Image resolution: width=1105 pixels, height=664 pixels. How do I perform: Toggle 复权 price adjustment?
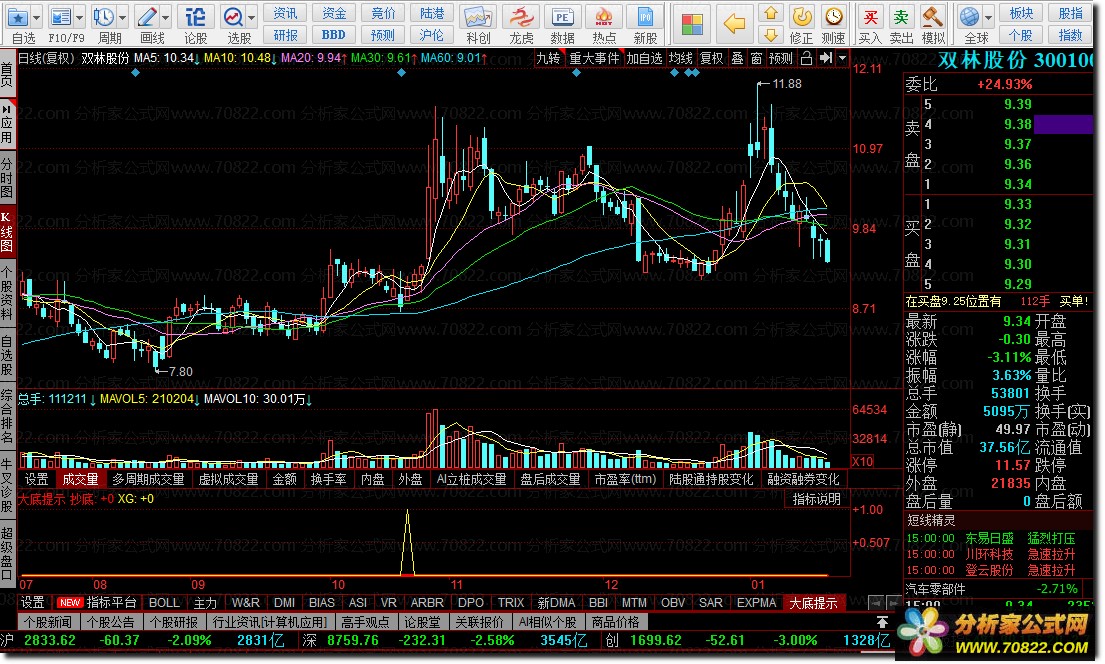coord(712,58)
